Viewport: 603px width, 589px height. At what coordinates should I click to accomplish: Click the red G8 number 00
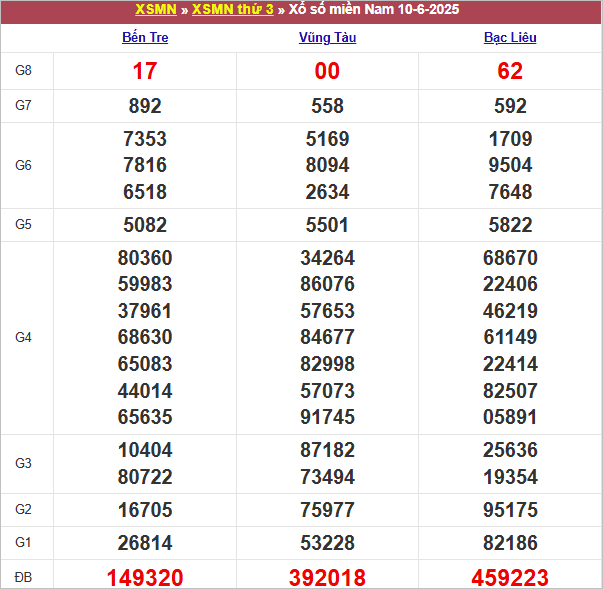pyautogui.click(x=327, y=71)
